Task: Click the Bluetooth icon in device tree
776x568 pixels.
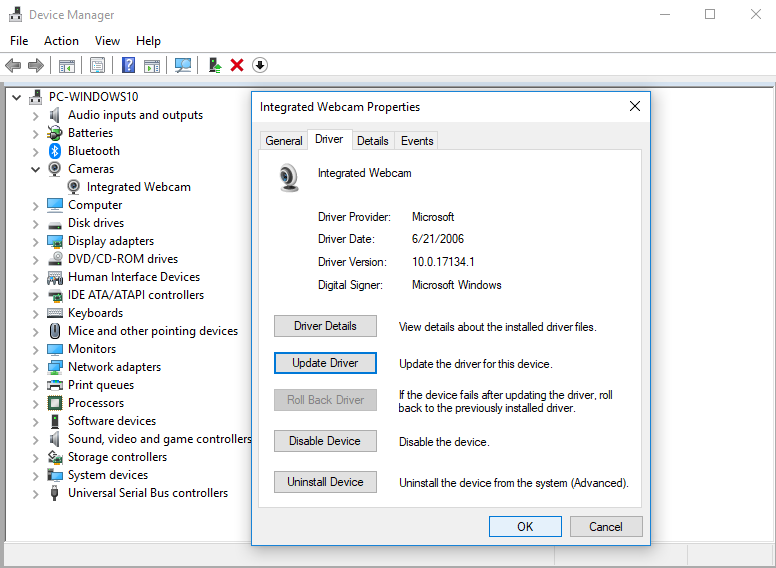Action: click(56, 151)
